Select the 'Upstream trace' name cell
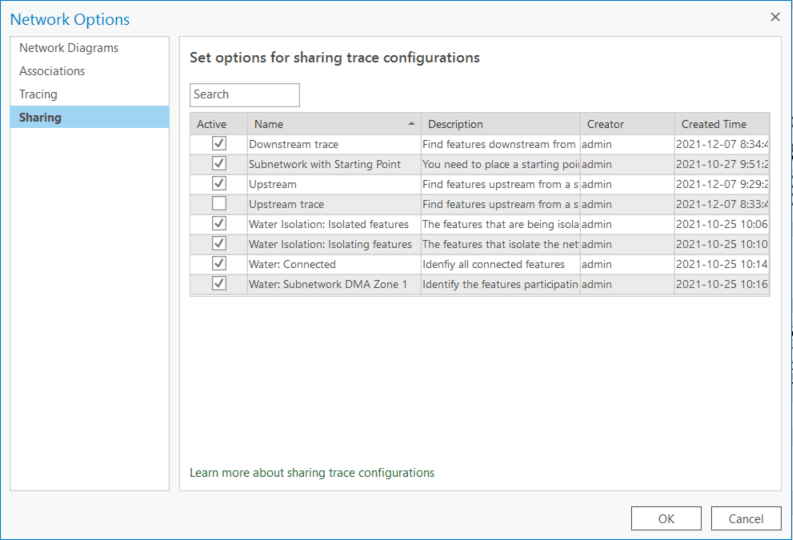793x540 pixels. click(x=334, y=204)
